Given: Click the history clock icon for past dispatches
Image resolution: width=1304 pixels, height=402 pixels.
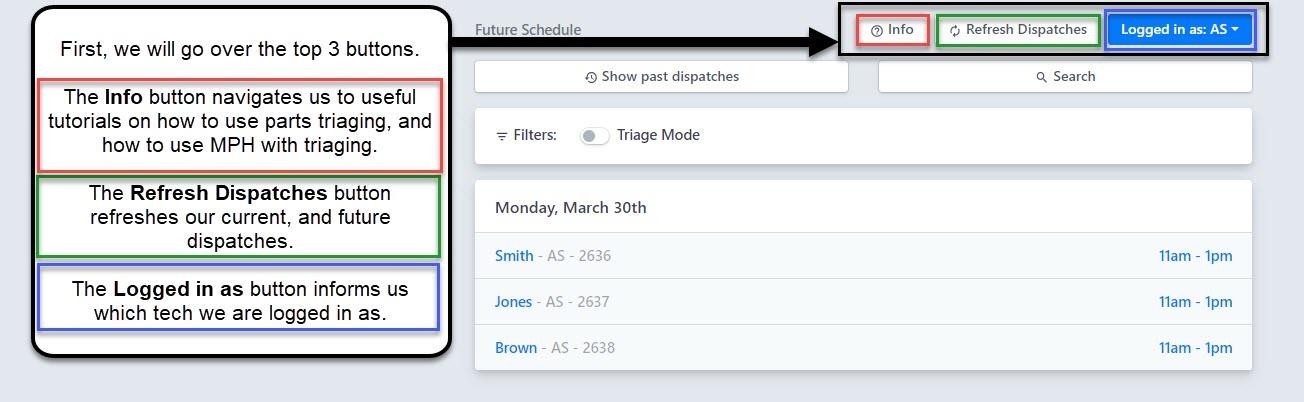Looking at the screenshot, I should [x=591, y=77].
